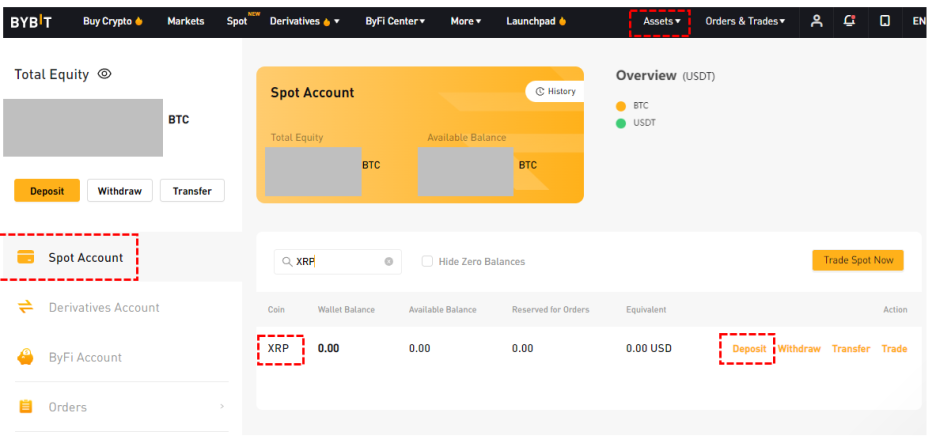Click the green USDT legend dot
Viewport: 936px width, 447px height.
coord(621,124)
